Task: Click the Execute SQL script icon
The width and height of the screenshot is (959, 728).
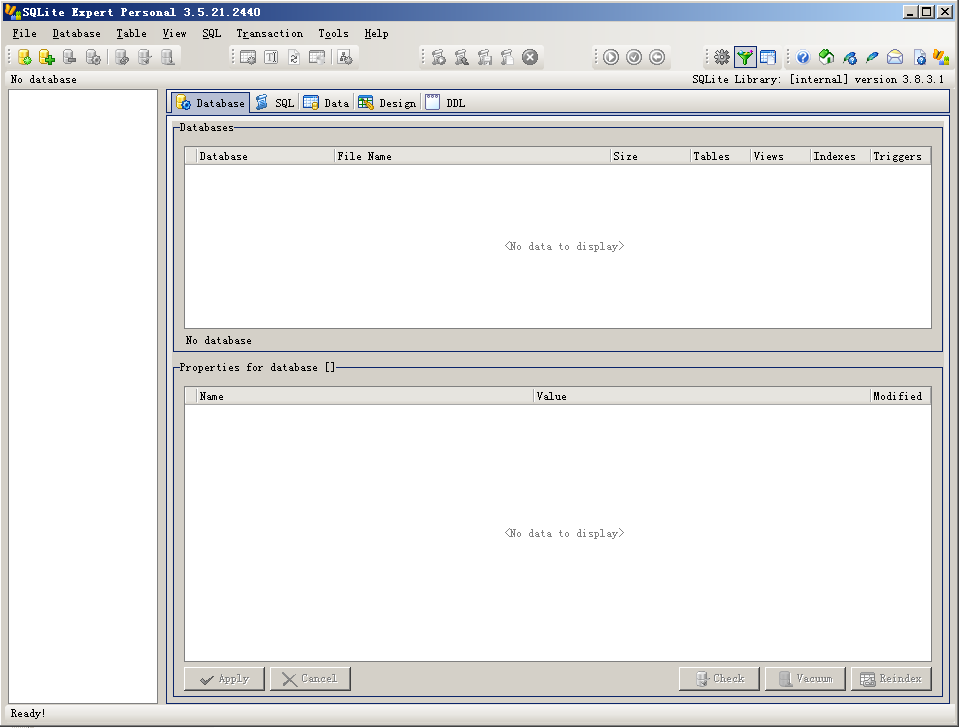Action: point(439,57)
